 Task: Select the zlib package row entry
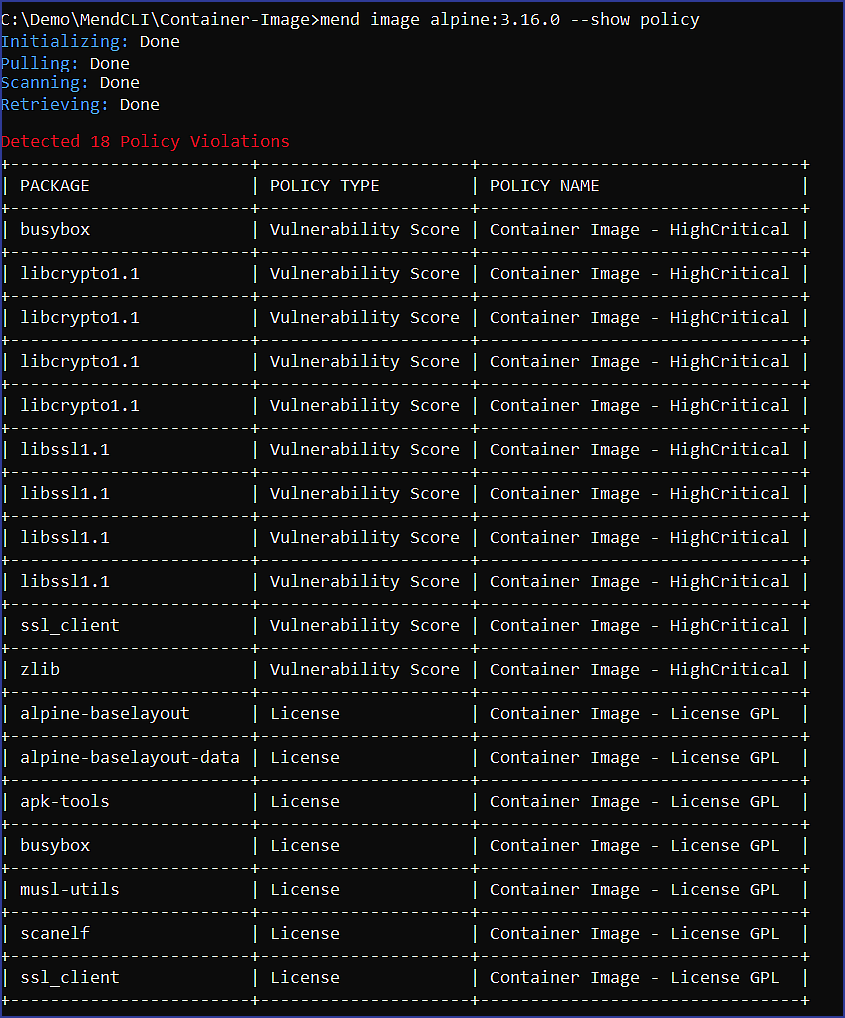[39, 669]
